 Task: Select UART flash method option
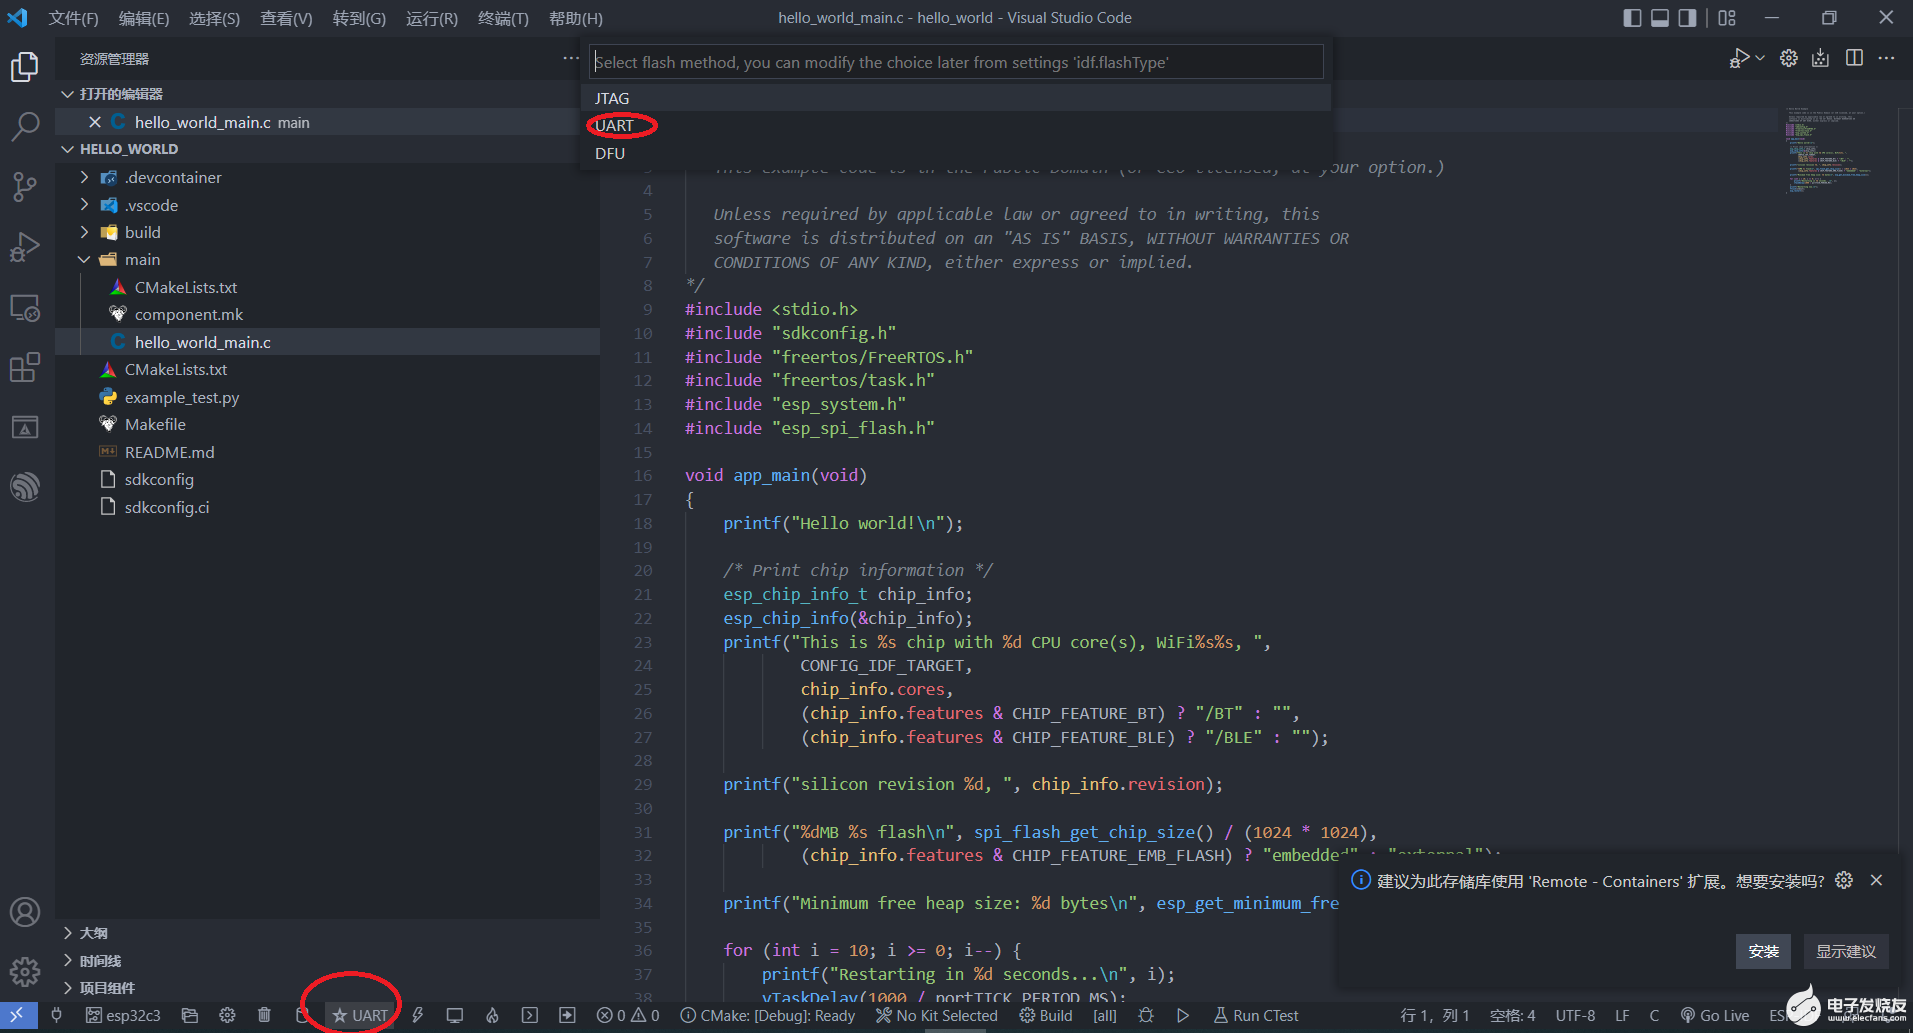(956, 126)
